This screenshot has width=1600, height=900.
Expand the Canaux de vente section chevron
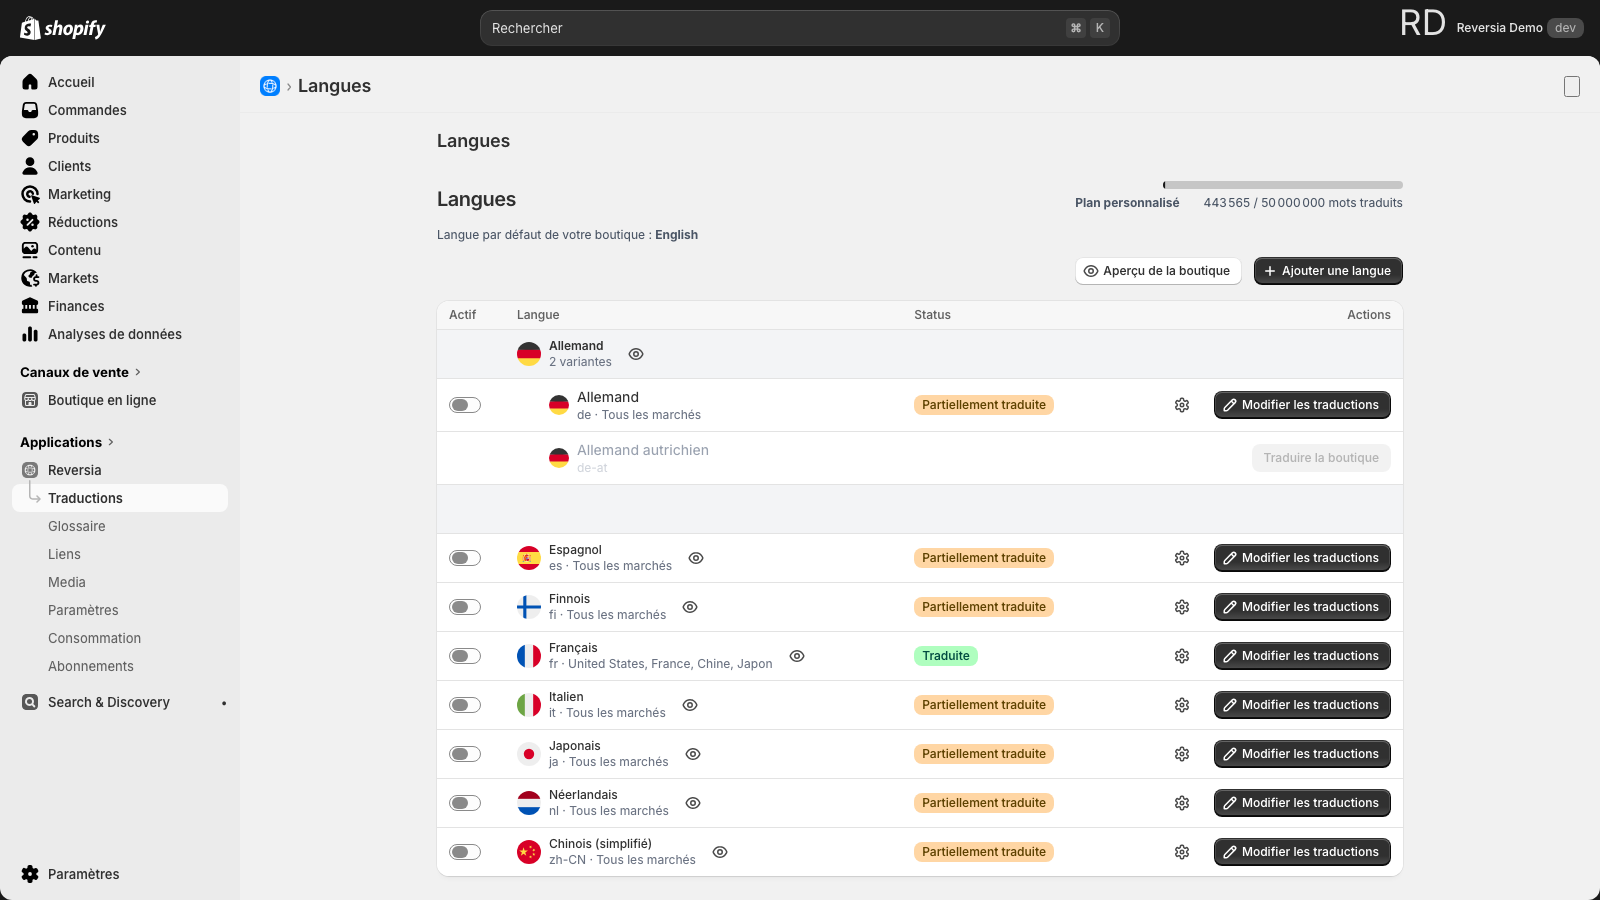138,372
